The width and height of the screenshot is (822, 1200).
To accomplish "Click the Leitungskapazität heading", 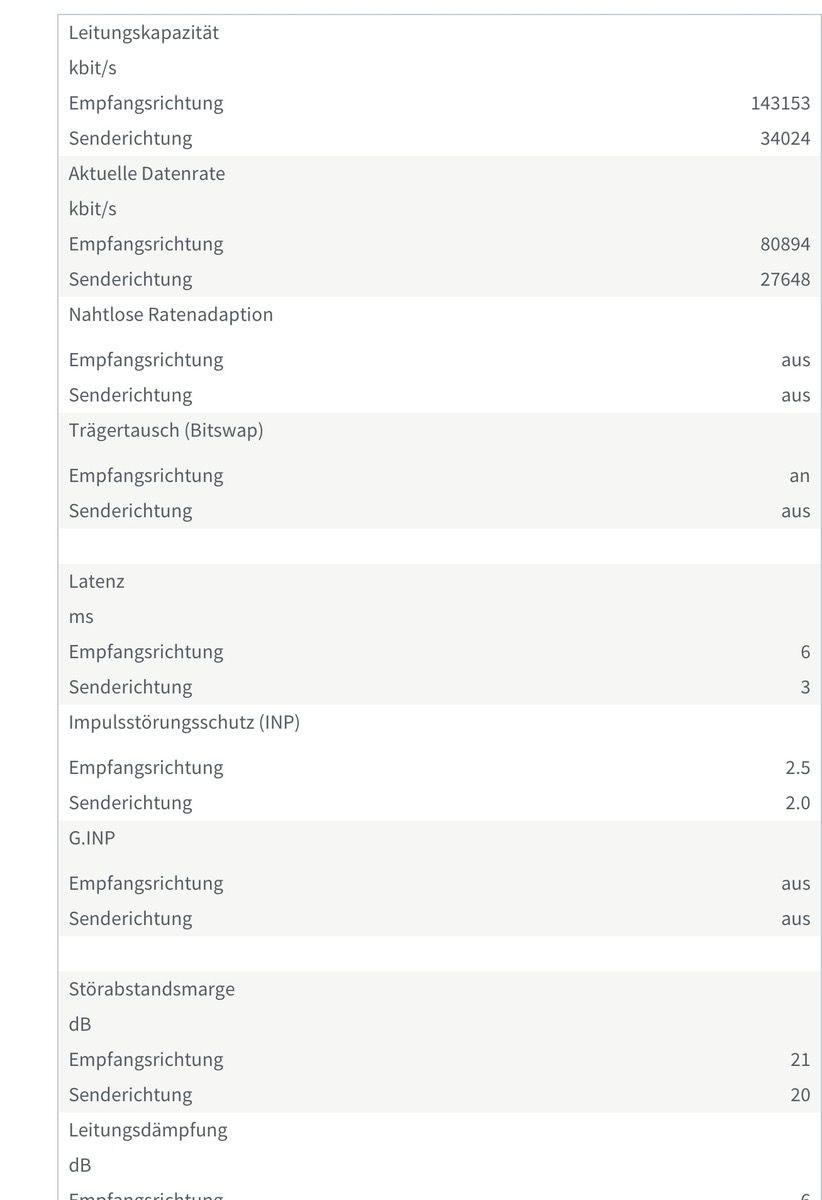I will (143, 32).
